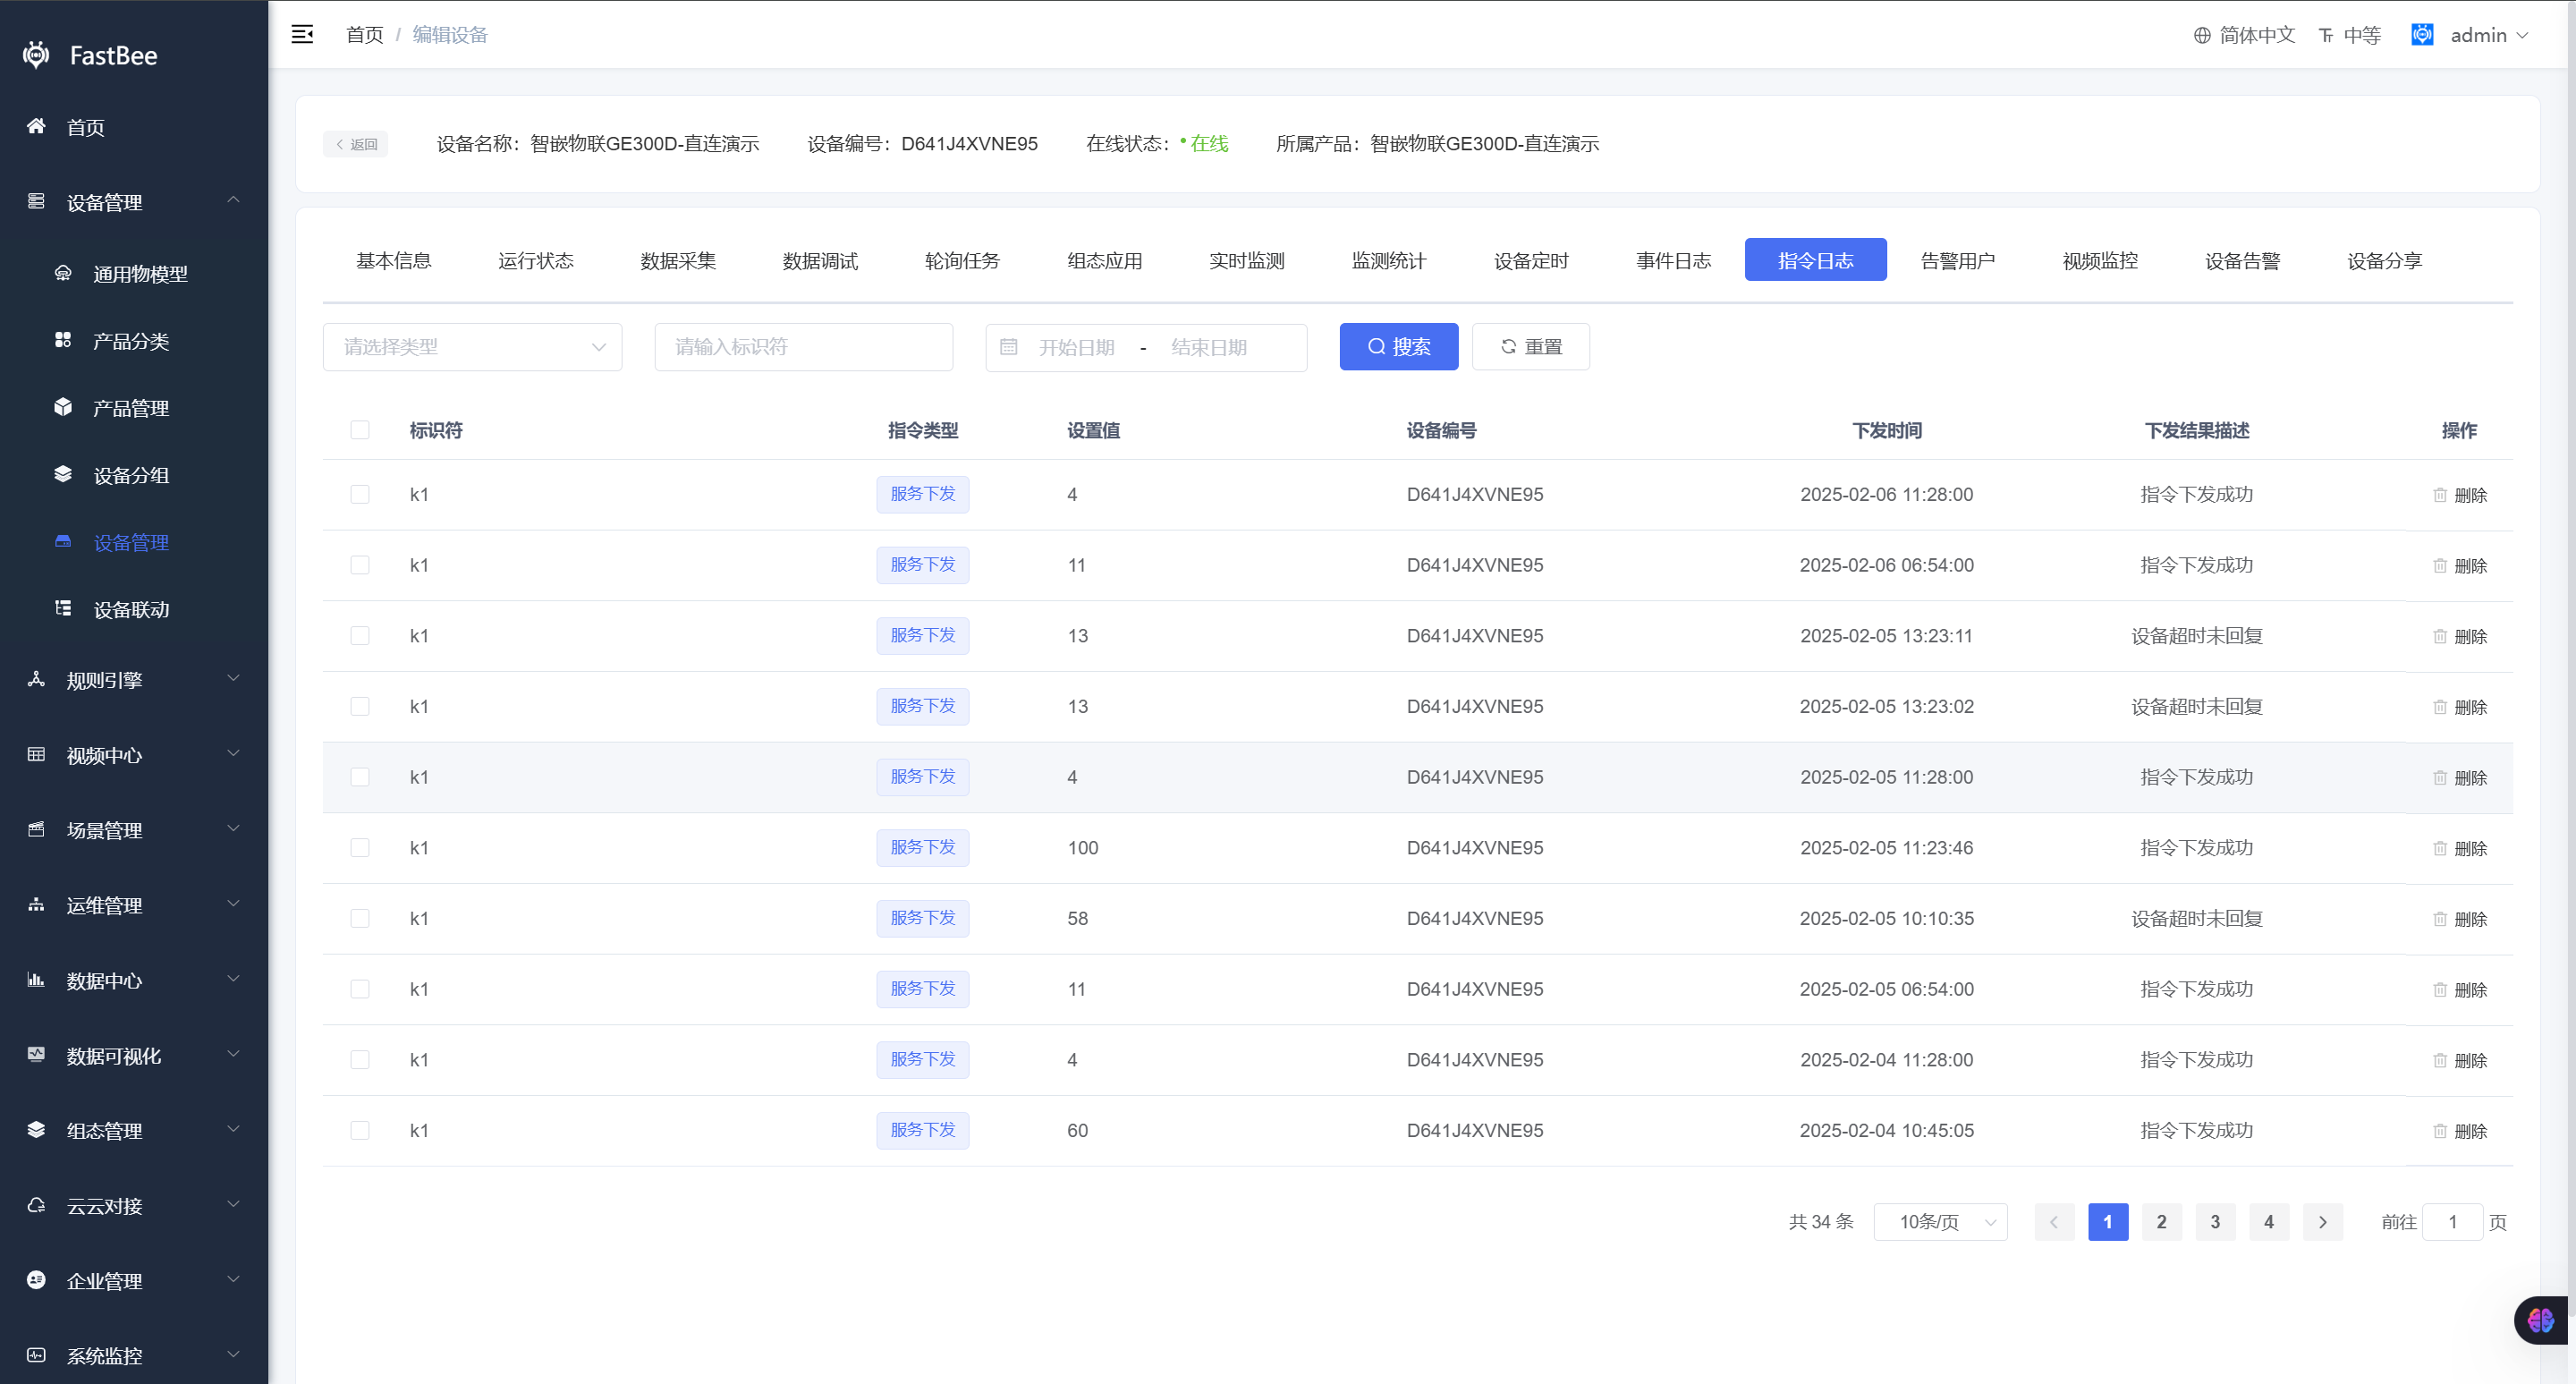Click the 视频中心 menu icon
This screenshot has width=2576, height=1384.
36,754
